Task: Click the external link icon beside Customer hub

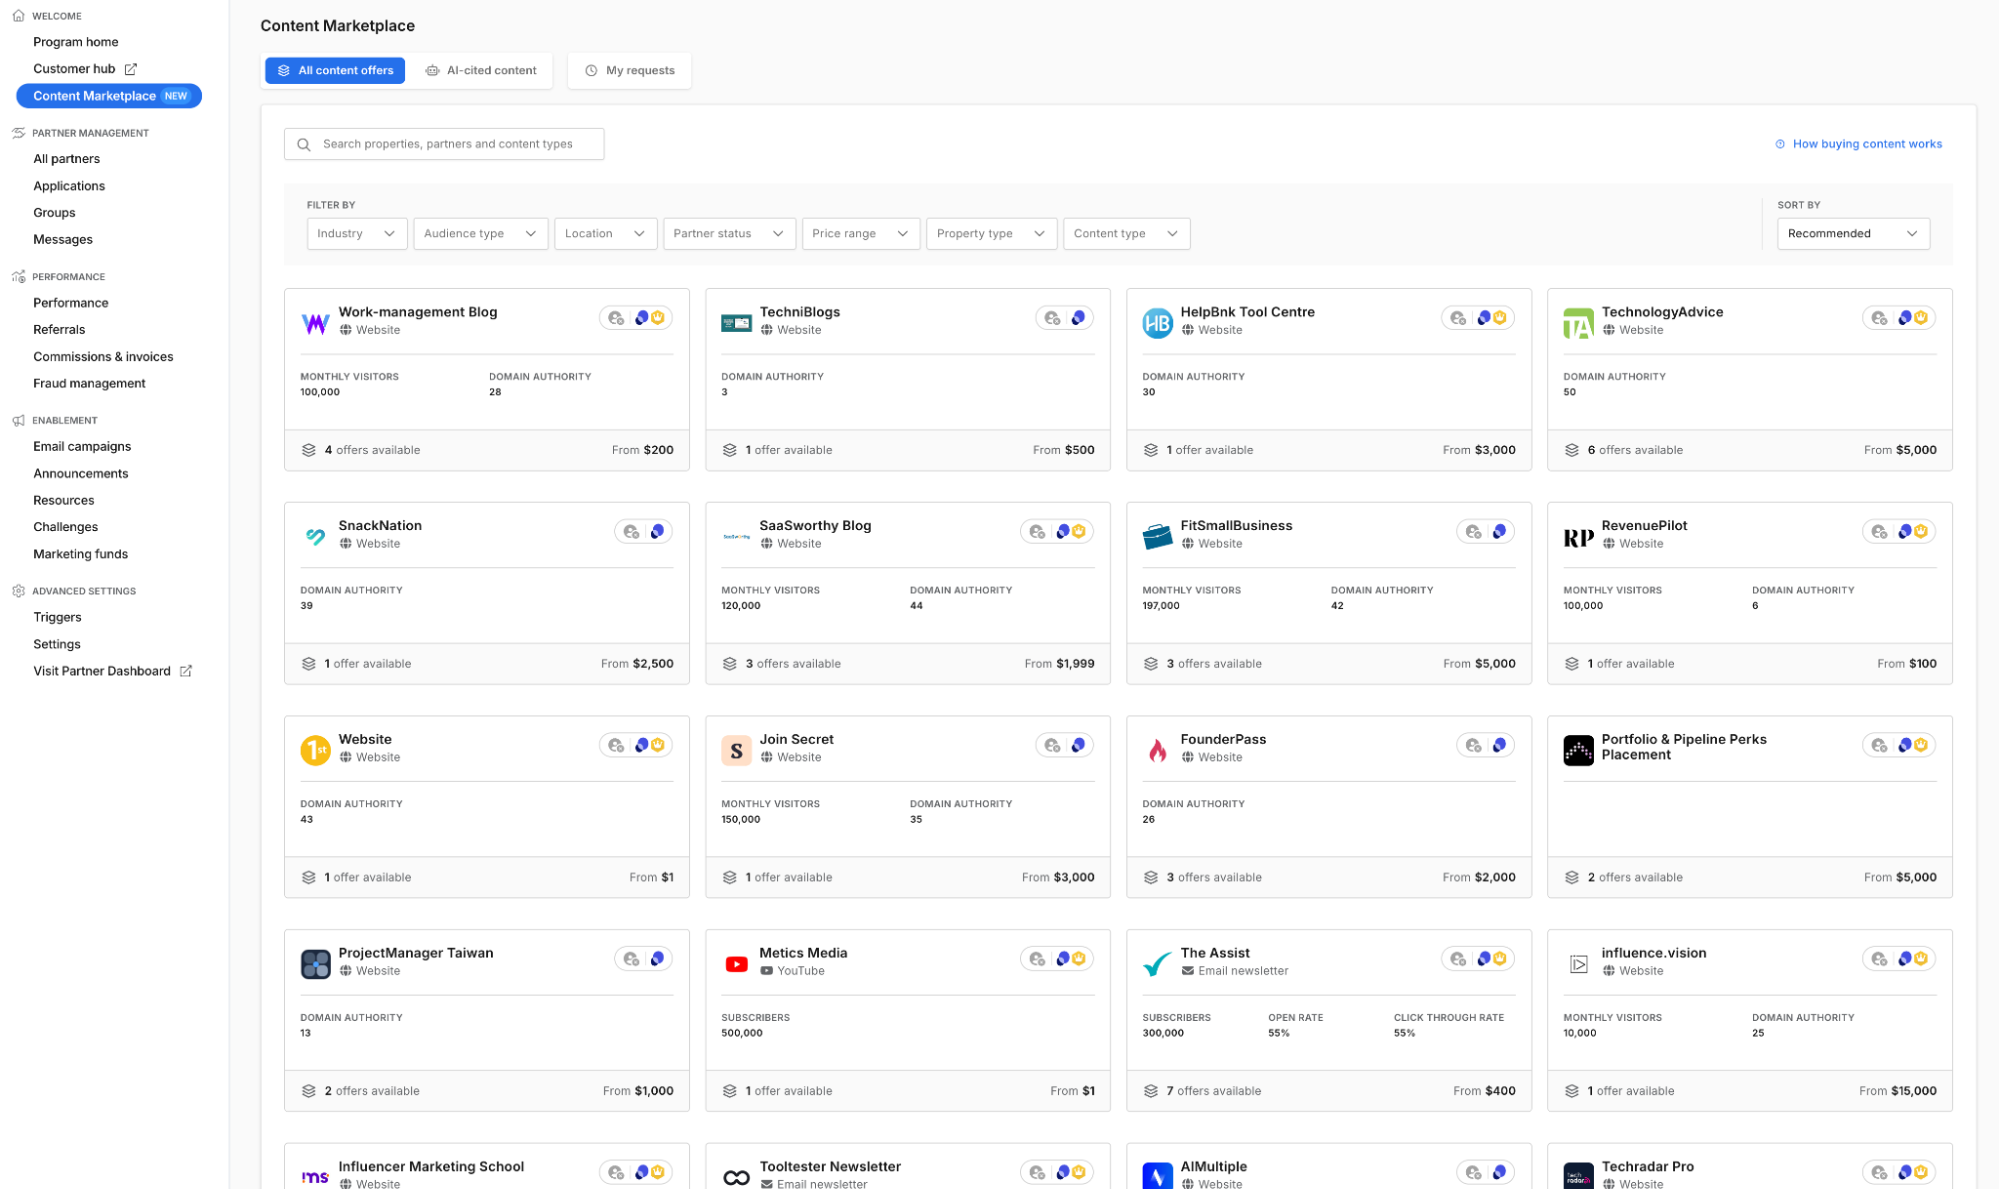Action: pyautogui.click(x=130, y=69)
